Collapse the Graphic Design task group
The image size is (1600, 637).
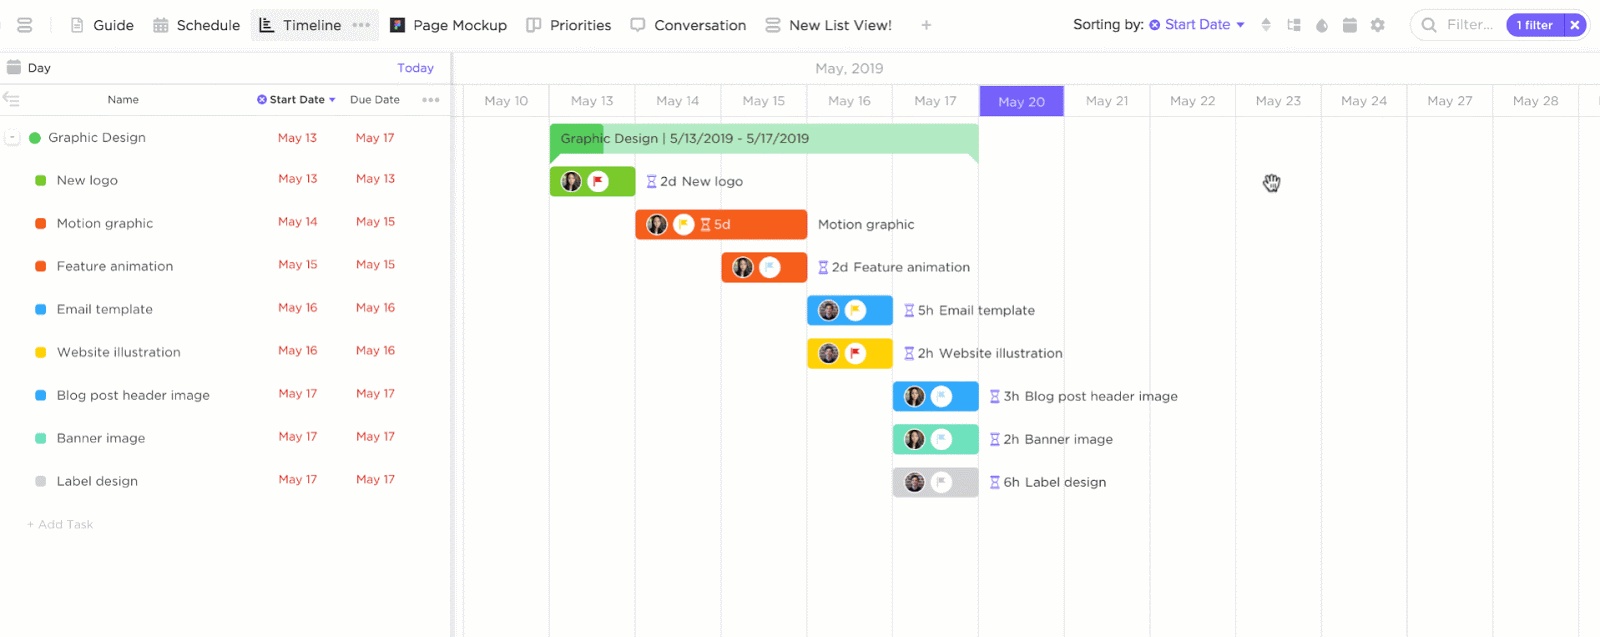coord(12,138)
